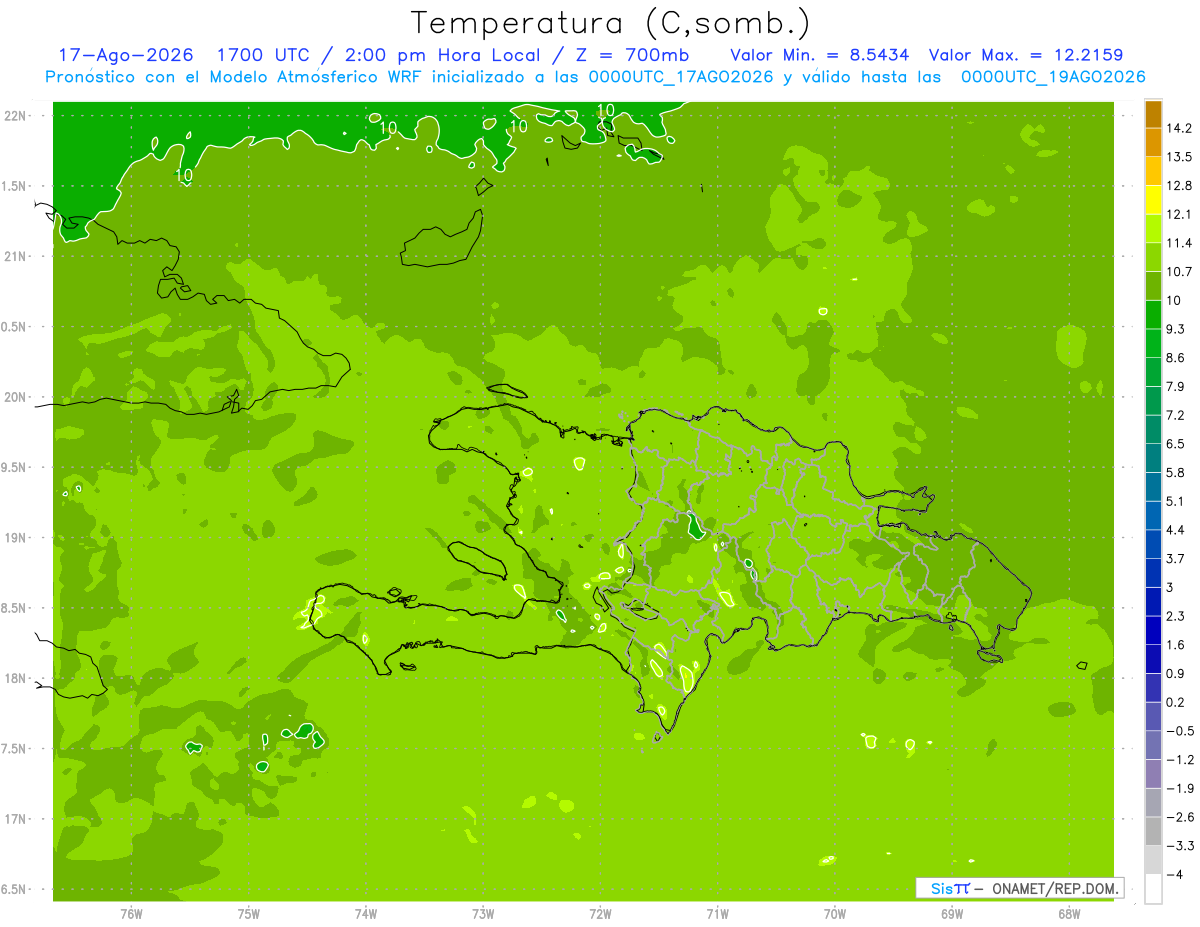Click the 76W longitude axis label
Viewport: 1200px width, 927px height.
[x=131, y=914]
